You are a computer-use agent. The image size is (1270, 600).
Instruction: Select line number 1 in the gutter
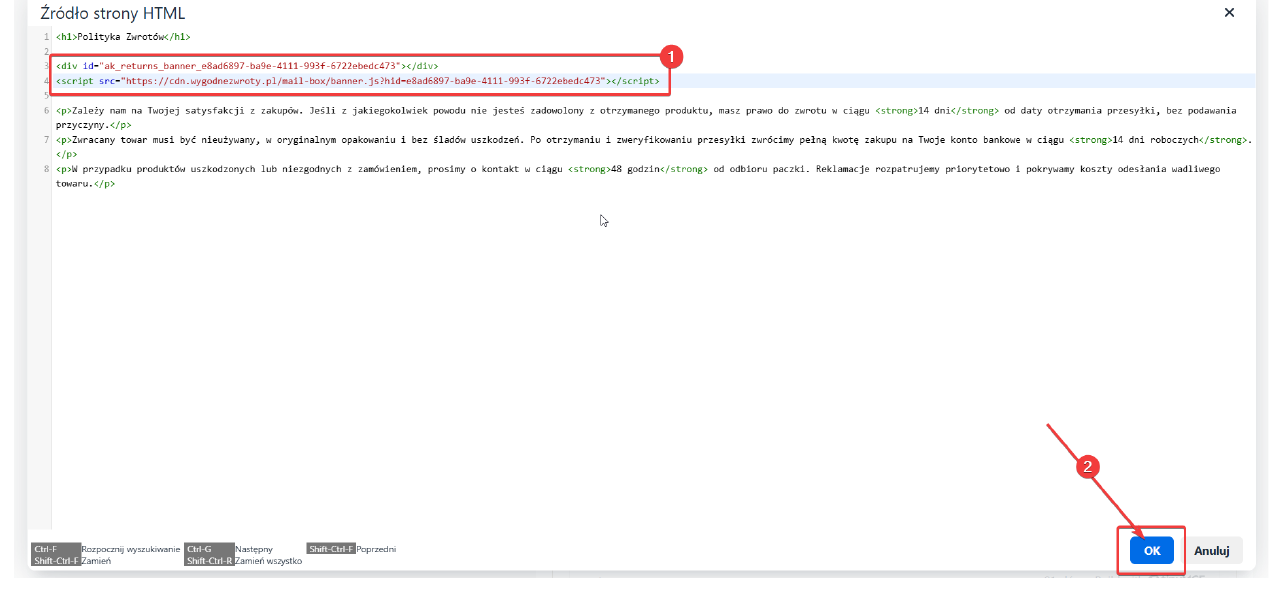pyautogui.click(x=46, y=37)
